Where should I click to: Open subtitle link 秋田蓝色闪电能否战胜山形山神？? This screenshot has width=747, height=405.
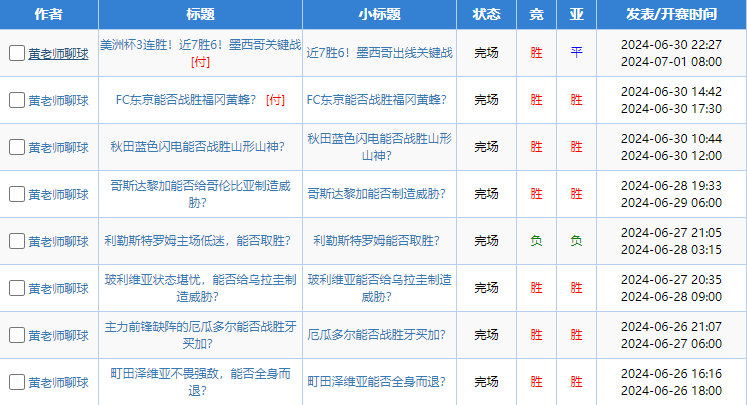(x=379, y=147)
